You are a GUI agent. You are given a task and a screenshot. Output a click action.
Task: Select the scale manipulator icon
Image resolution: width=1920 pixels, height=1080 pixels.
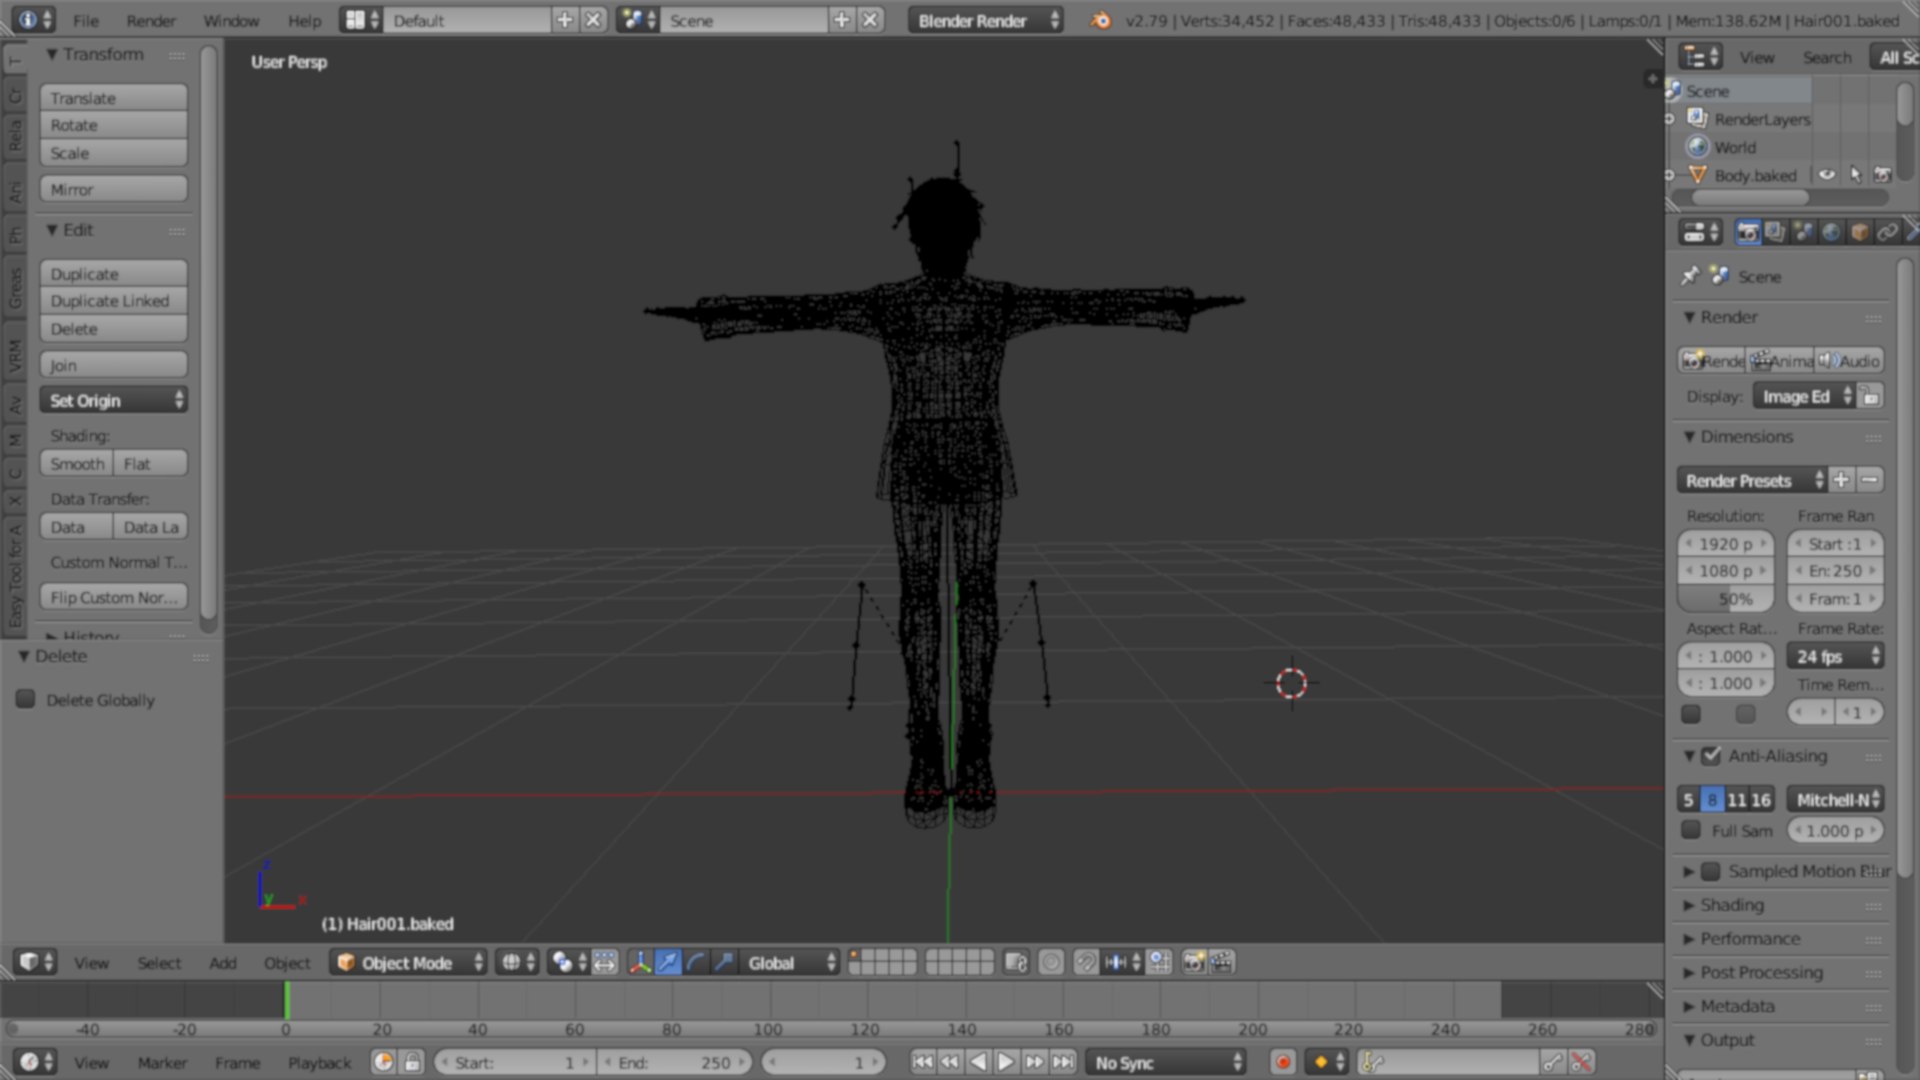coord(724,962)
